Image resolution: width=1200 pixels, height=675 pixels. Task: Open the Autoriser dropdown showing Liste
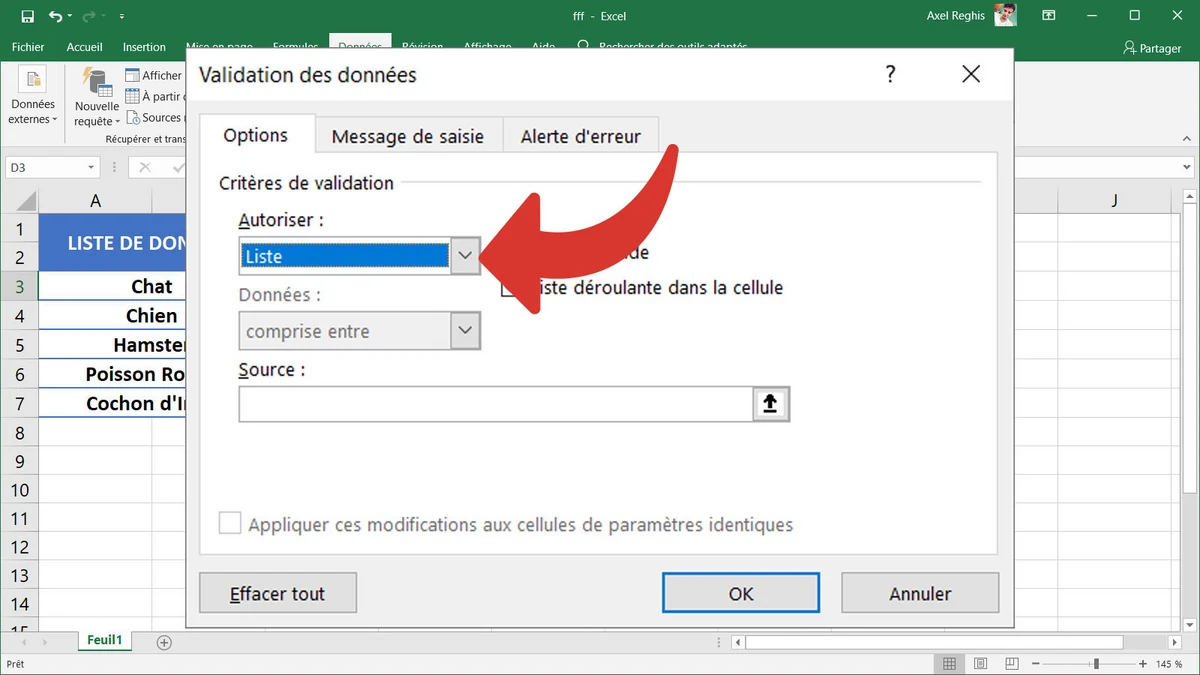click(x=463, y=256)
